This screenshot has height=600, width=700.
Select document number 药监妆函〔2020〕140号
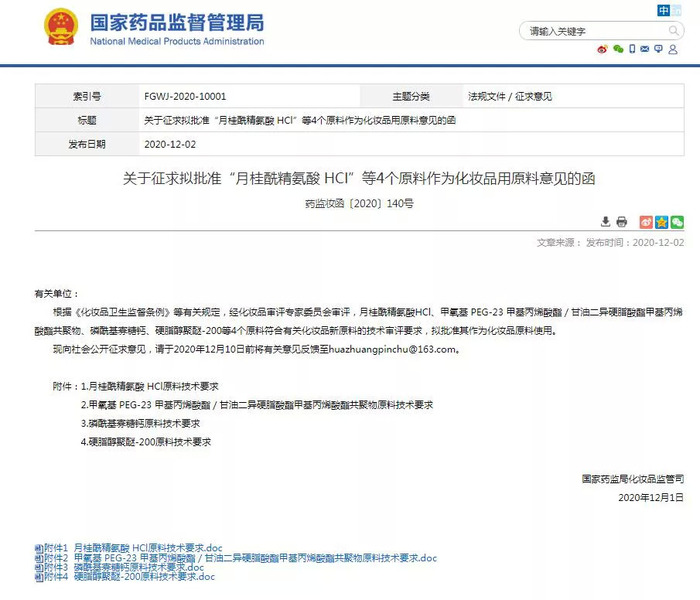(x=359, y=204)
